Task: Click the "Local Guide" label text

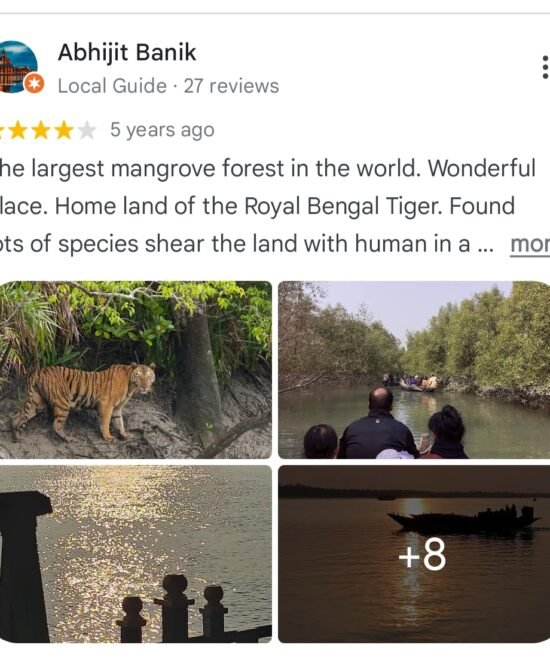Action: point(112,86)
